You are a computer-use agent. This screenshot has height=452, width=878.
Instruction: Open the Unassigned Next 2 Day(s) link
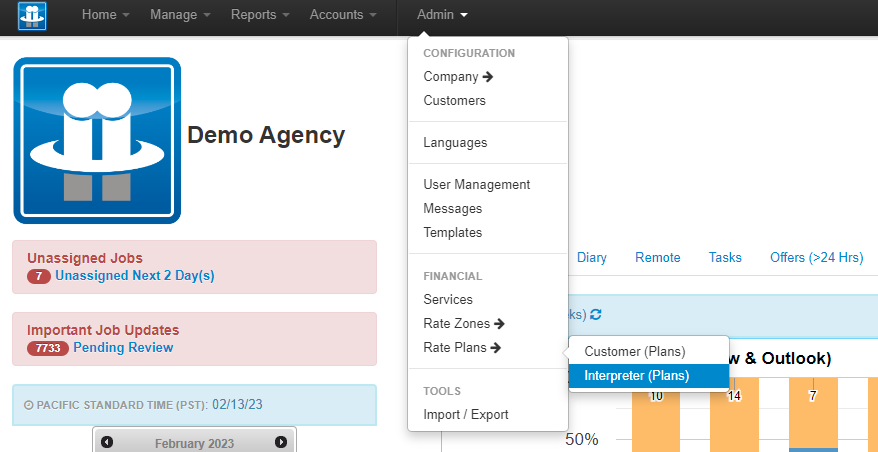coord(135,276)
